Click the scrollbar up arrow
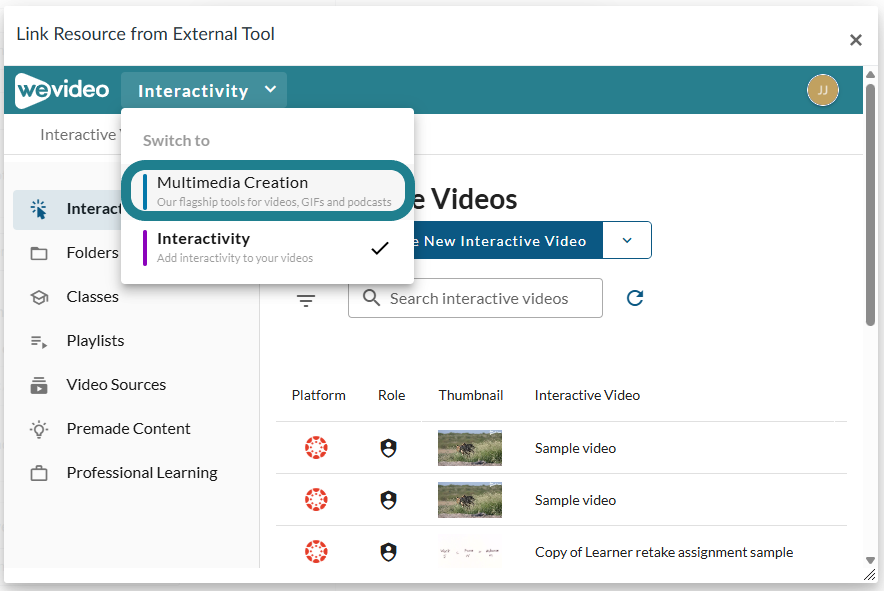Viewport: 884px width, 591px height. pos(870,75)
